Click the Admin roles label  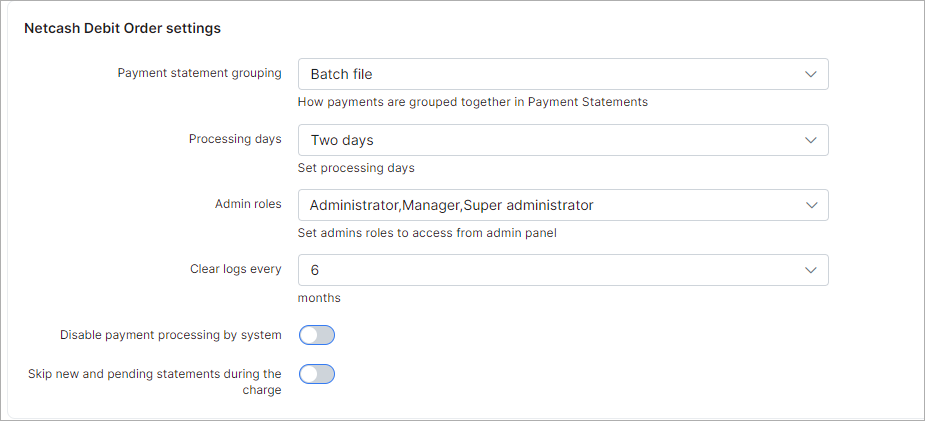pyautogui.click(x=248, y=204)
